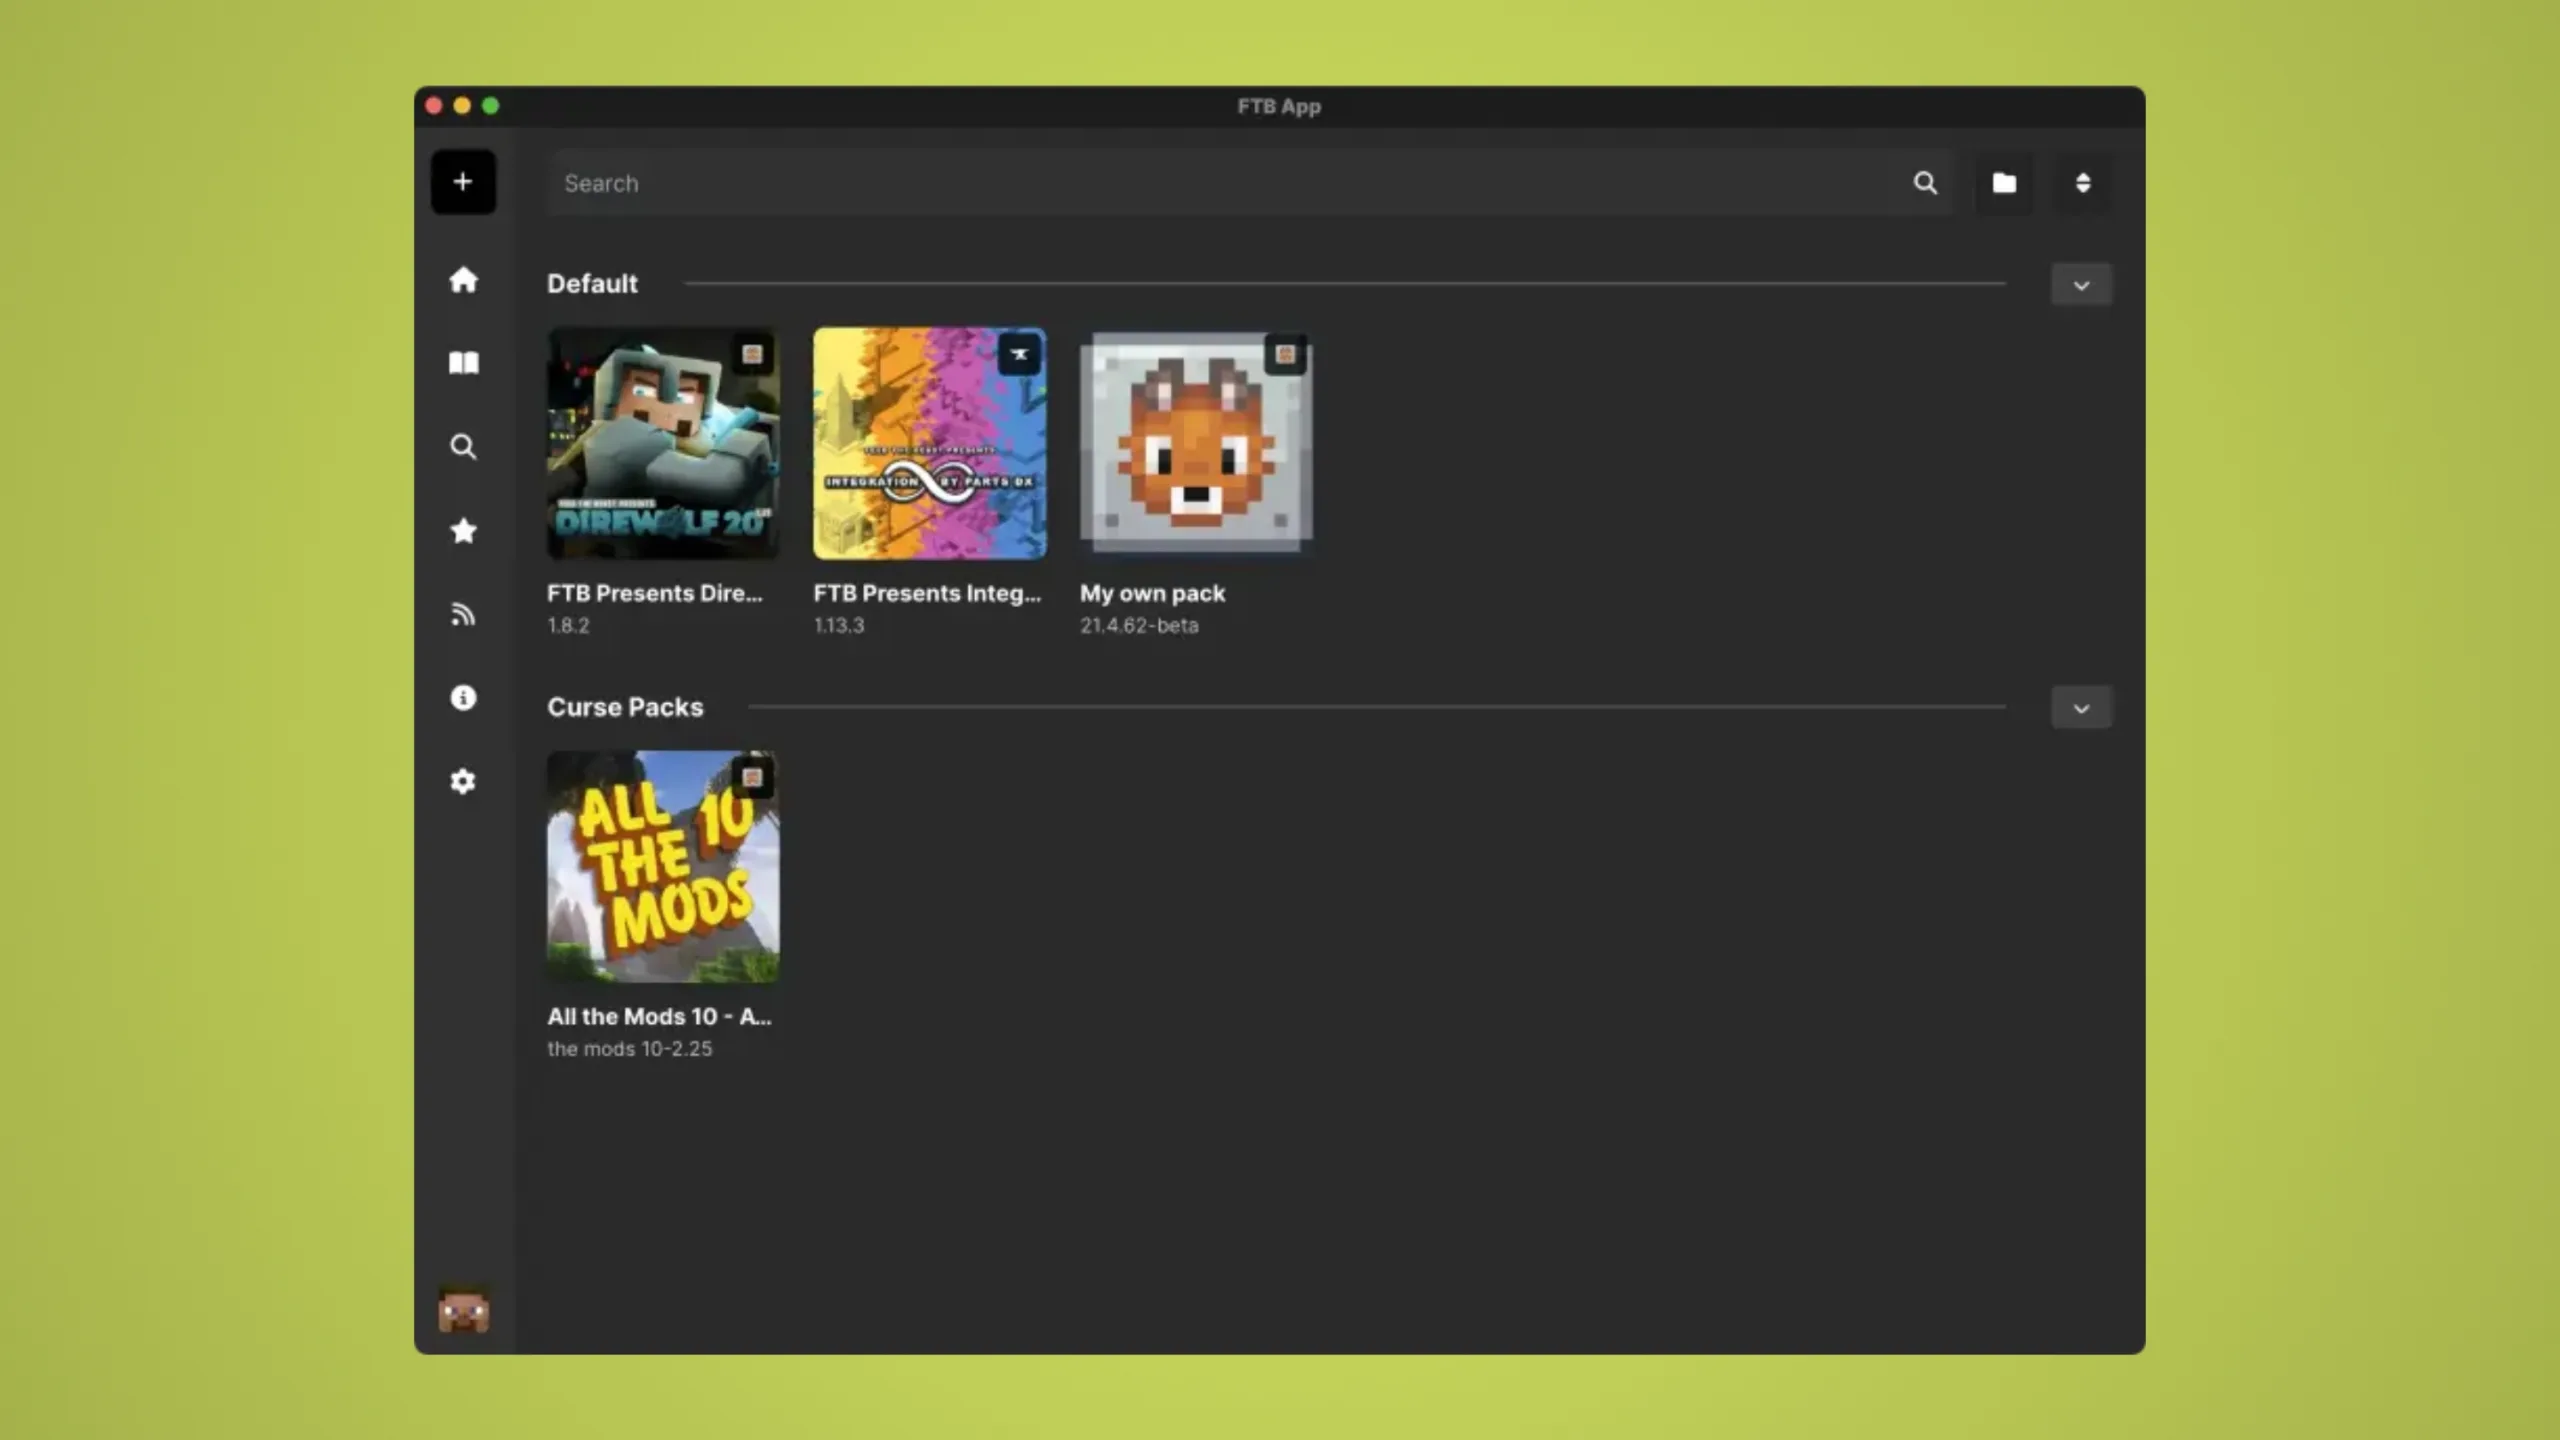Open the Settings gear icon
Screen dimensions: 2560x1440
point(463,781)
